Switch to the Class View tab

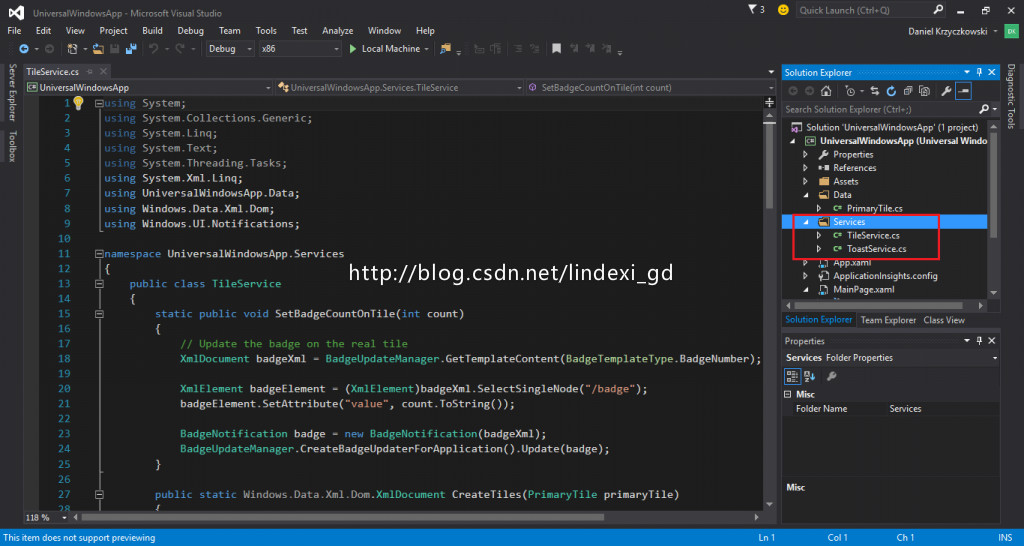click(x=944, y=320)
